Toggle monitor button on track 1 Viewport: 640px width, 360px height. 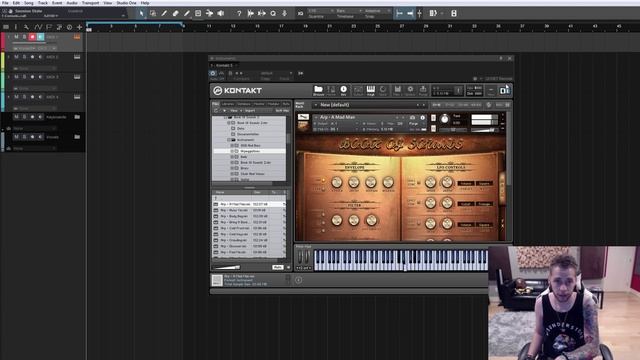40,37
